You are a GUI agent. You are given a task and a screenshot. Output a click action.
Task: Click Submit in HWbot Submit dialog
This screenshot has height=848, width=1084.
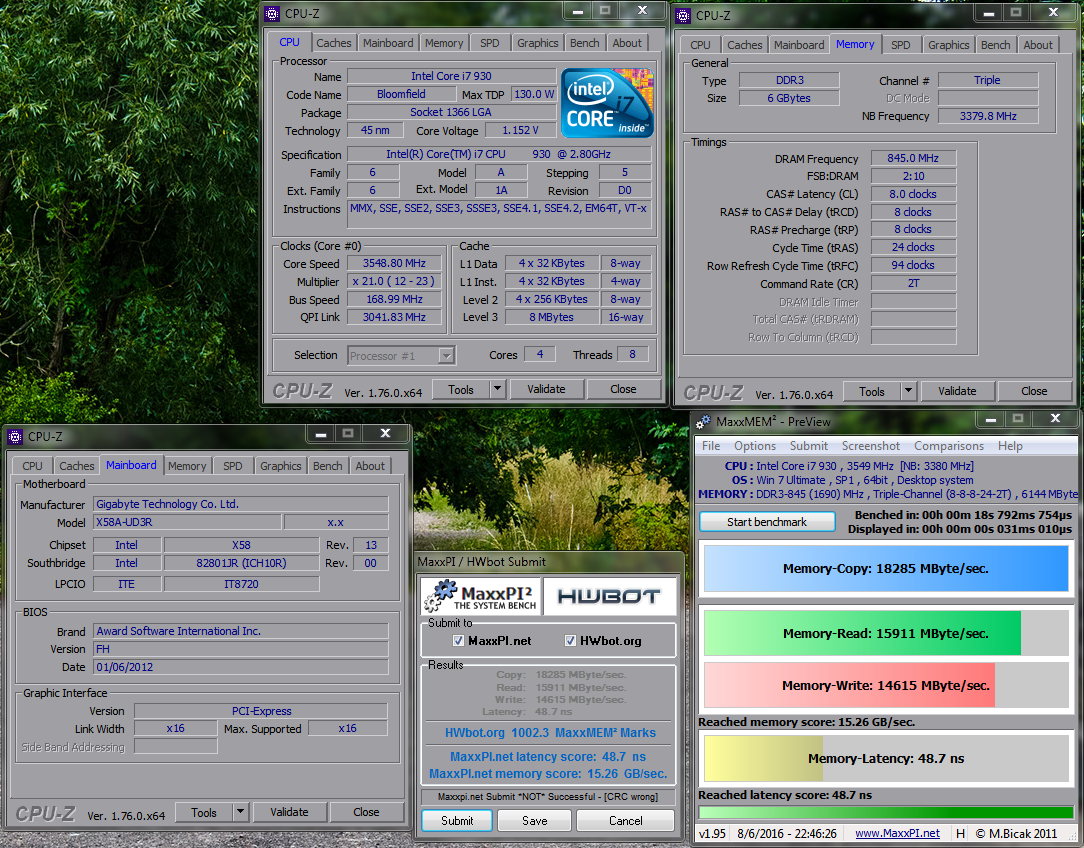click(x=457, y=820)
